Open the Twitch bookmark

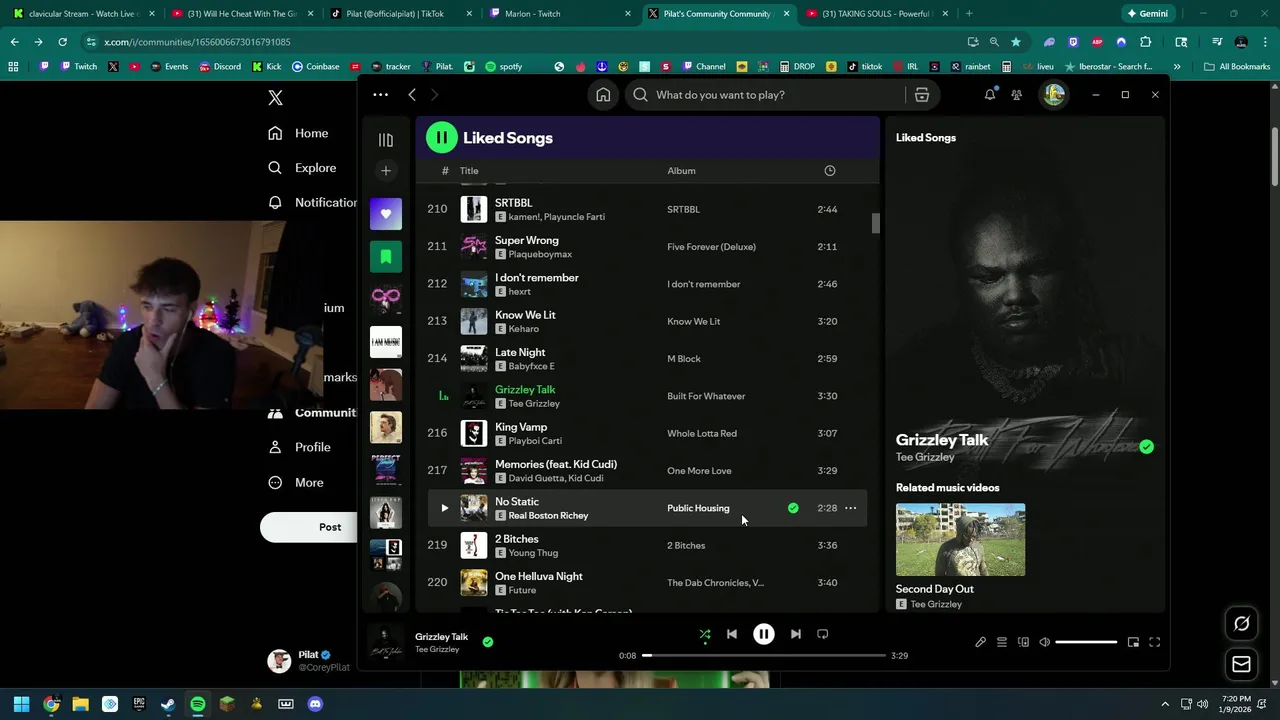click(x=79, y=67)
